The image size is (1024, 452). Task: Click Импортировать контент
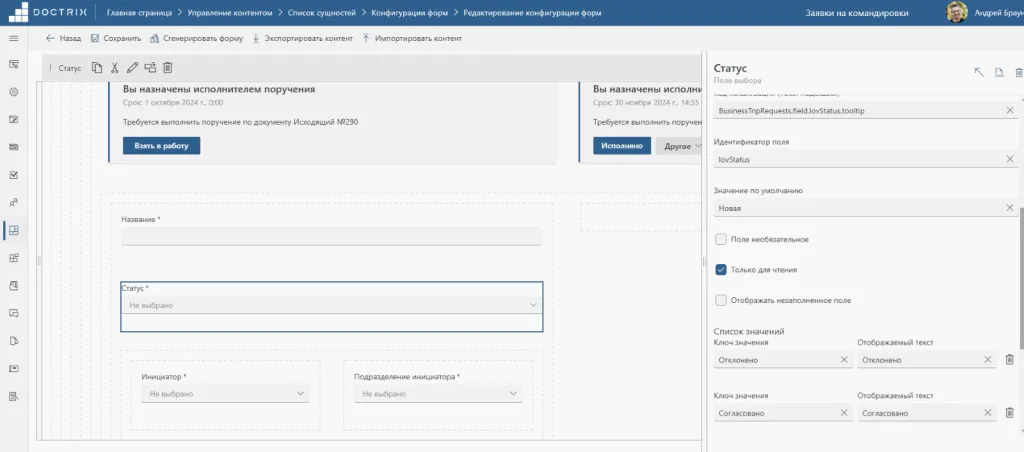click(412, 39)
